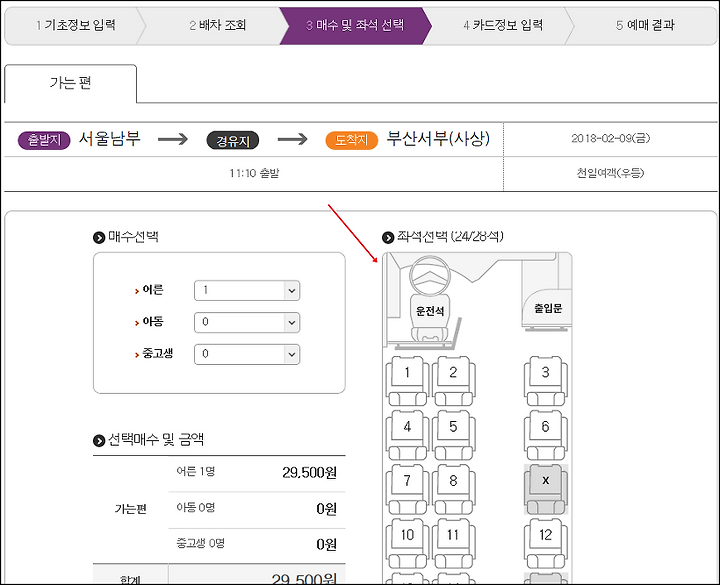Click the 도착지 orange badge
Viewport: 720px width, 585px height.
352,140
